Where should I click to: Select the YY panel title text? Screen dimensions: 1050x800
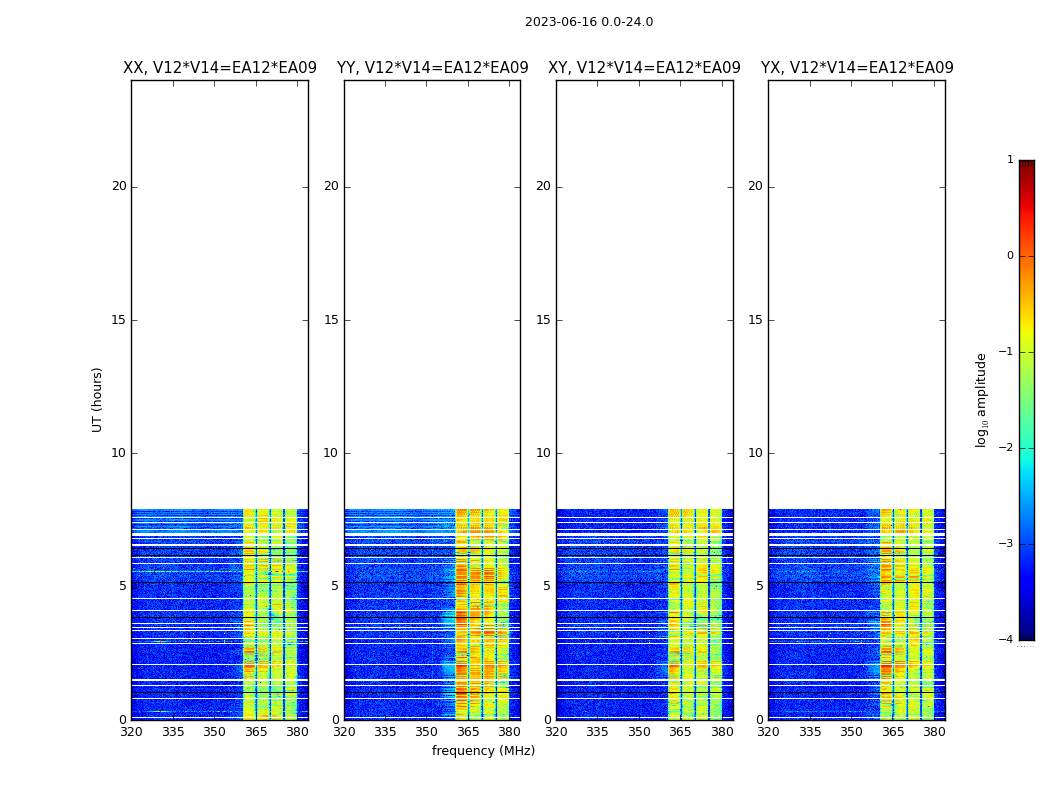(432, 68)
